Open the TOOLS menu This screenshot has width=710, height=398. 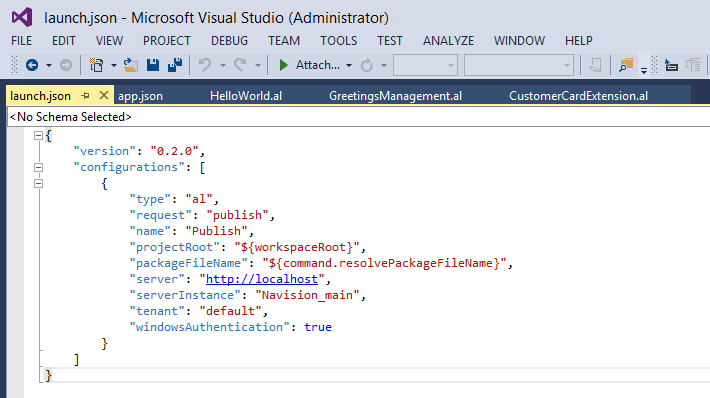pos(338,41)
